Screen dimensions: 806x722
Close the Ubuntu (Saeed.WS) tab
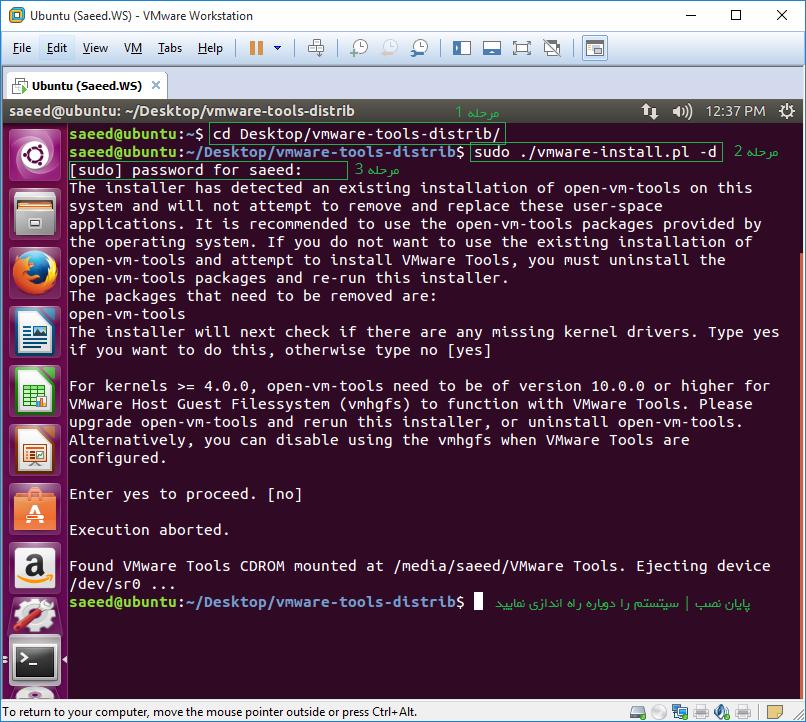pyautogui.click(x=156, y=85)
